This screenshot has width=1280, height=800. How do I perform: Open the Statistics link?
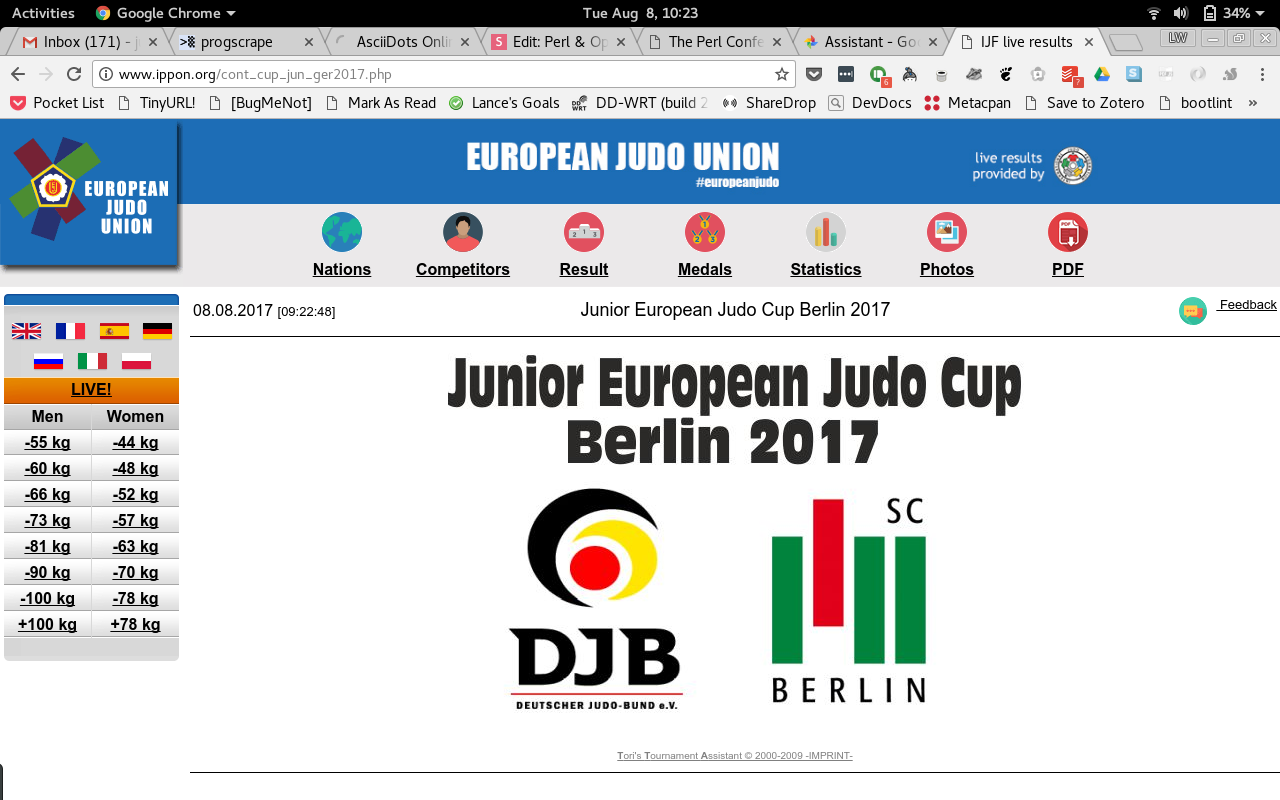(826, 269)
